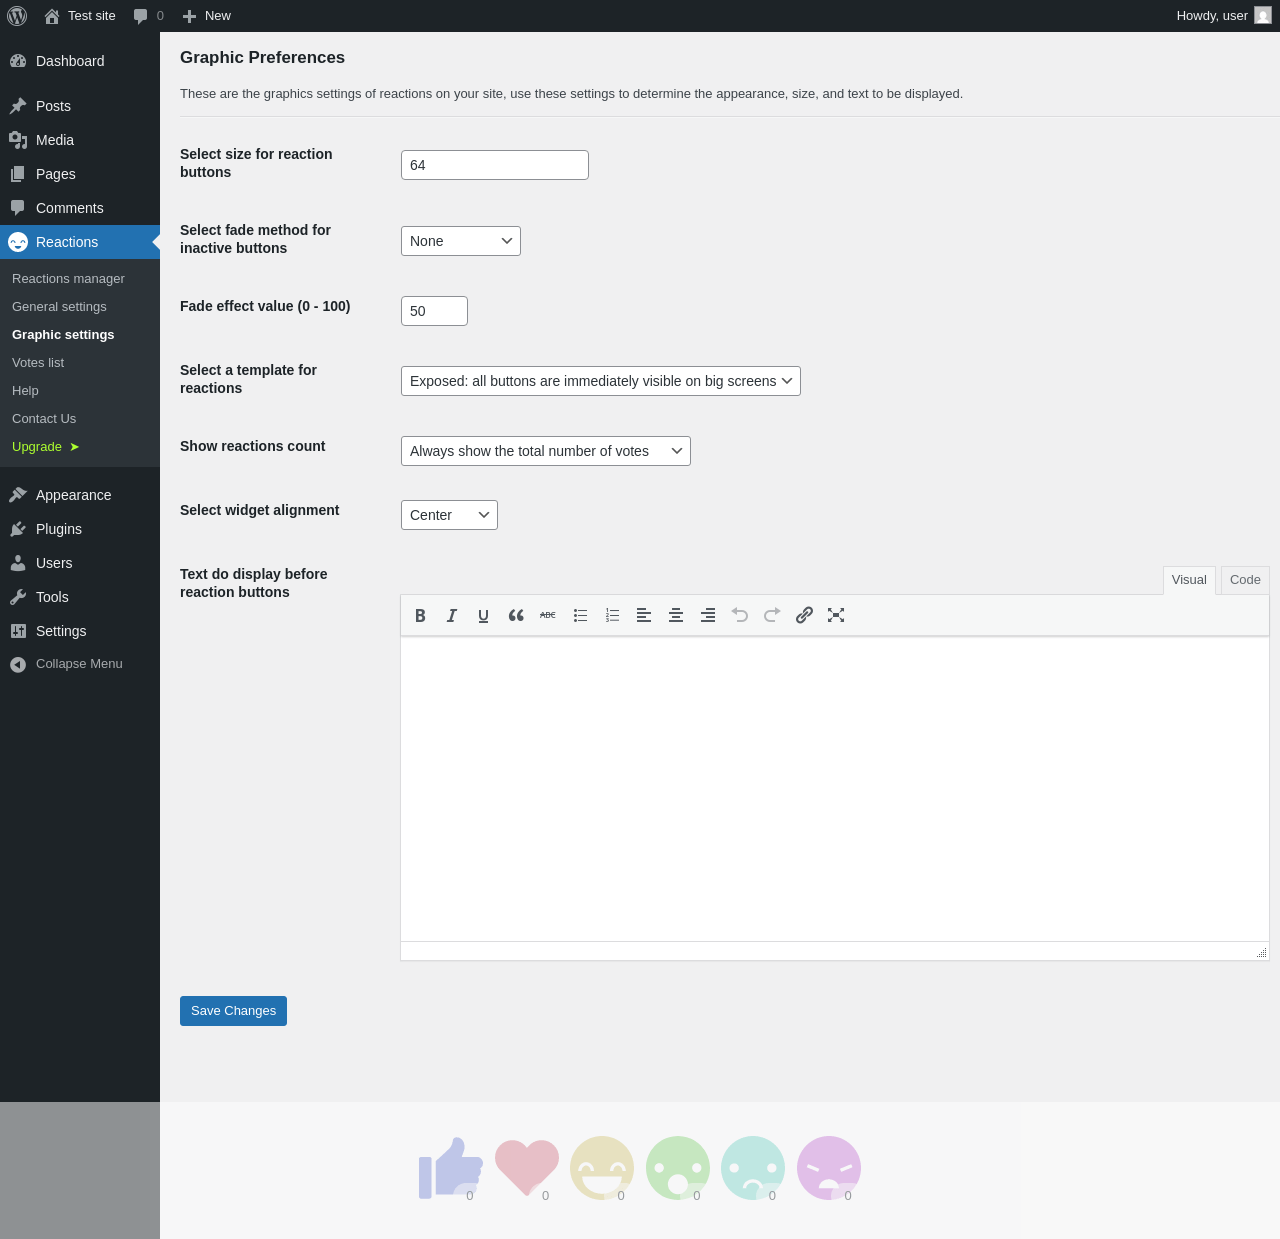Viewport: 1280px width, 1239px height.
Task: Toggle bold formatting in the editor
Action: pyautogui.click(x=420, y=615)
